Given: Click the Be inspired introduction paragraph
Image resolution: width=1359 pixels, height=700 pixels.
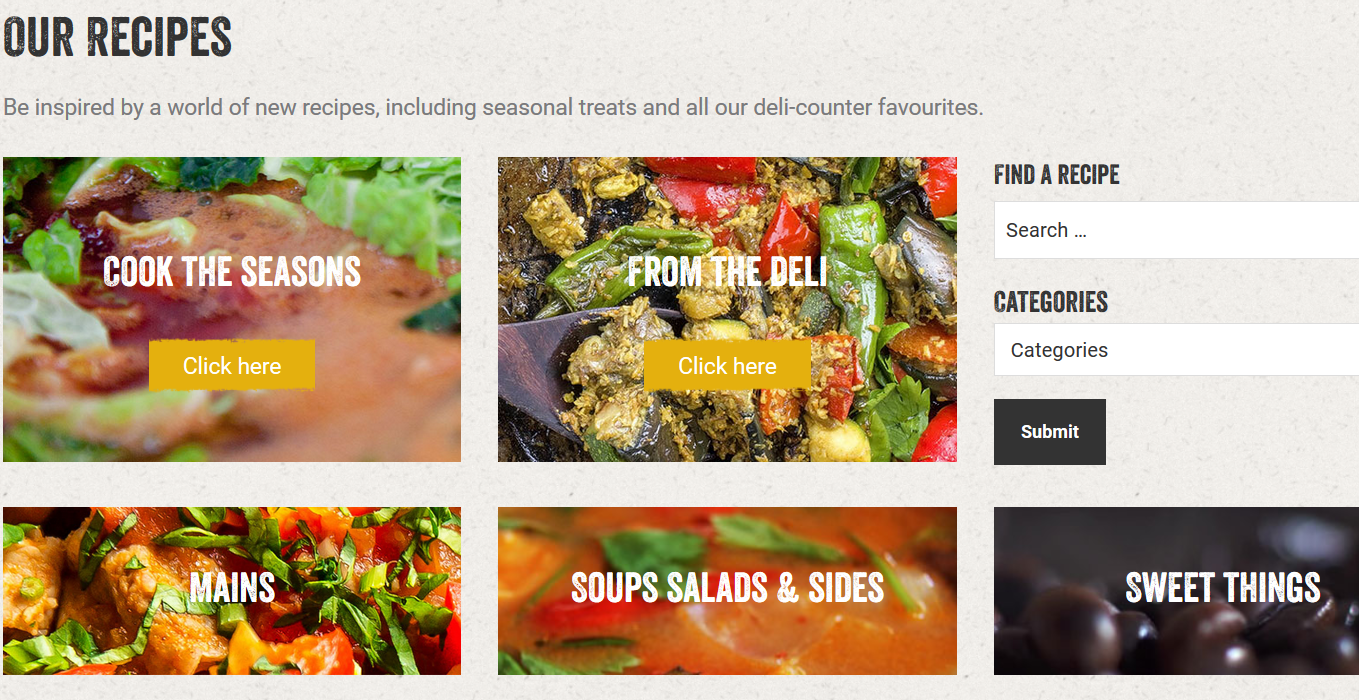Looking at the screenshot, I should coord(493,107).
